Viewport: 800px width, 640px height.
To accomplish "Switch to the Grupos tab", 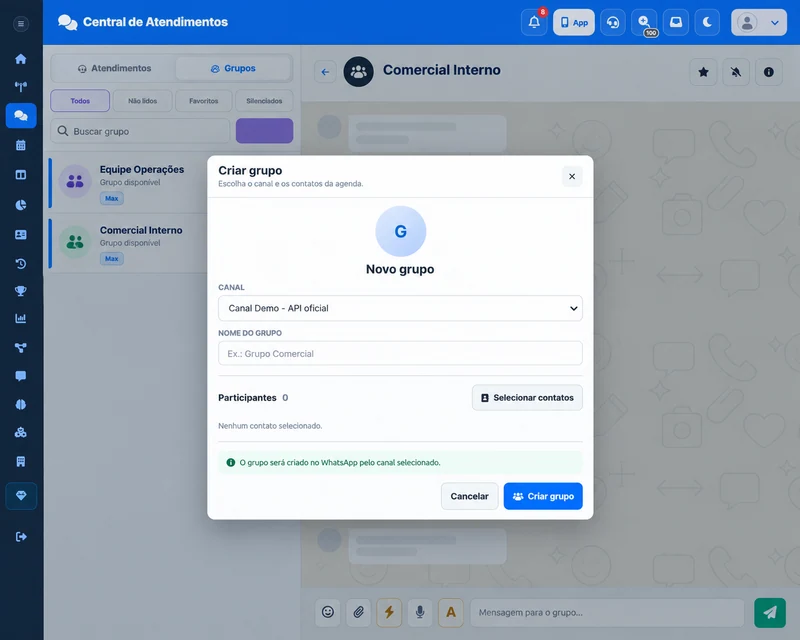I will tap(233, 68).
